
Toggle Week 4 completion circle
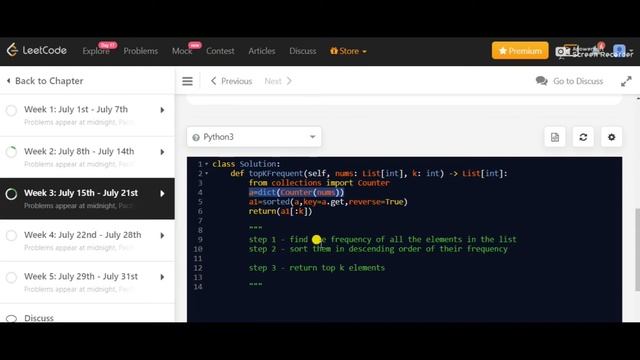click(x=11, y=236)
